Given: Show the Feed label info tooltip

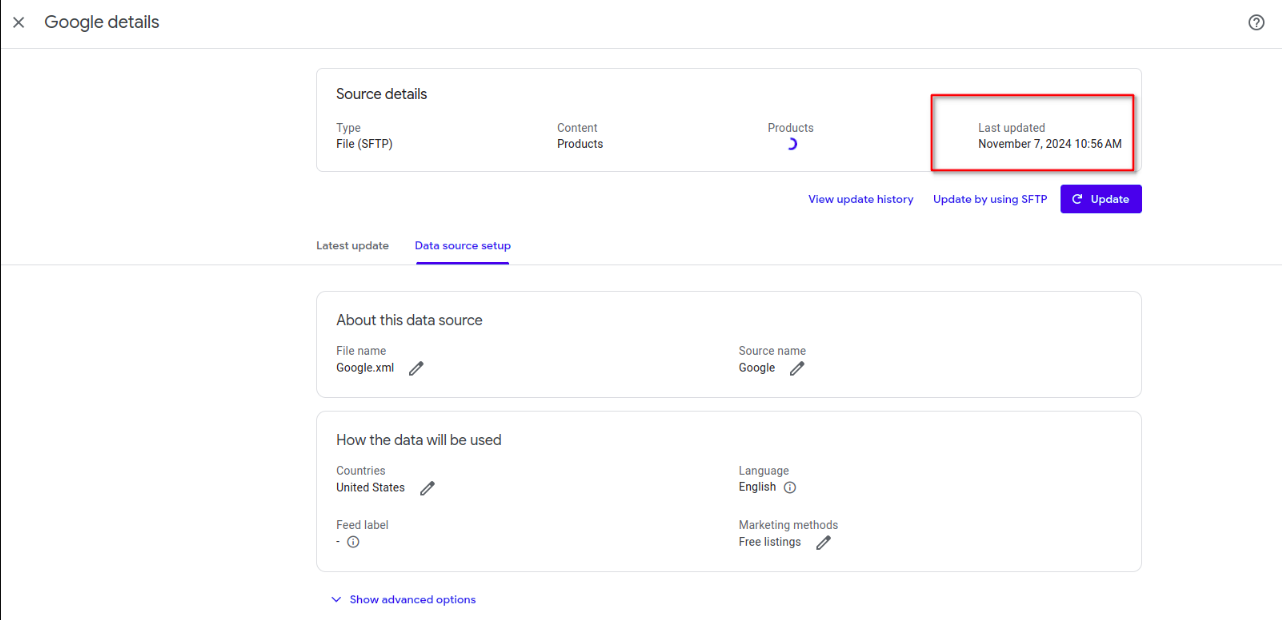Looking at the screenshot, I should click(353, 542).
